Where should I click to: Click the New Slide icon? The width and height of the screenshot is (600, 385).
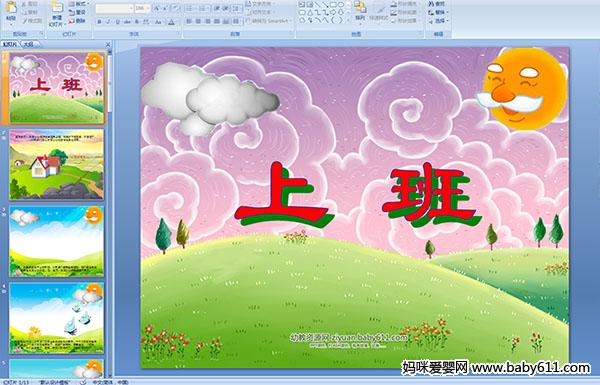(57, 8)
